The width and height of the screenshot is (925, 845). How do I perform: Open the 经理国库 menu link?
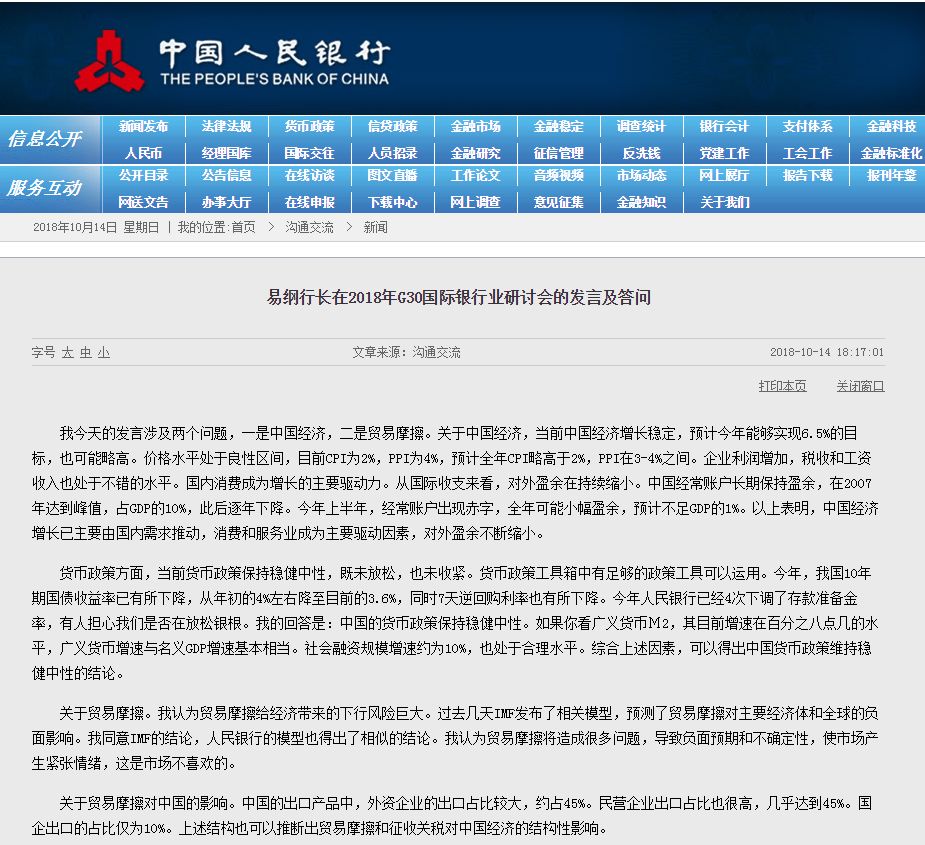[227, 153]
